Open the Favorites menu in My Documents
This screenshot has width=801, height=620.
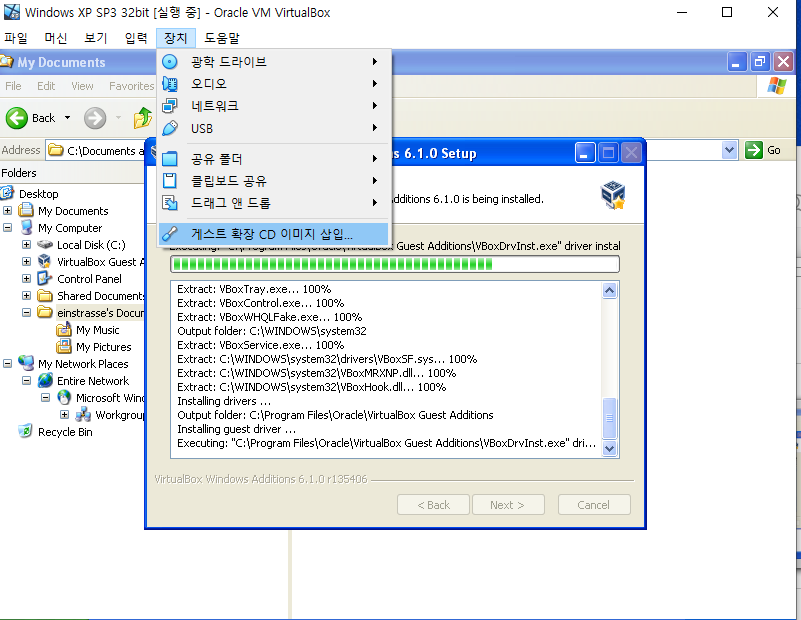pyautogui.click(x=131, y=86)
